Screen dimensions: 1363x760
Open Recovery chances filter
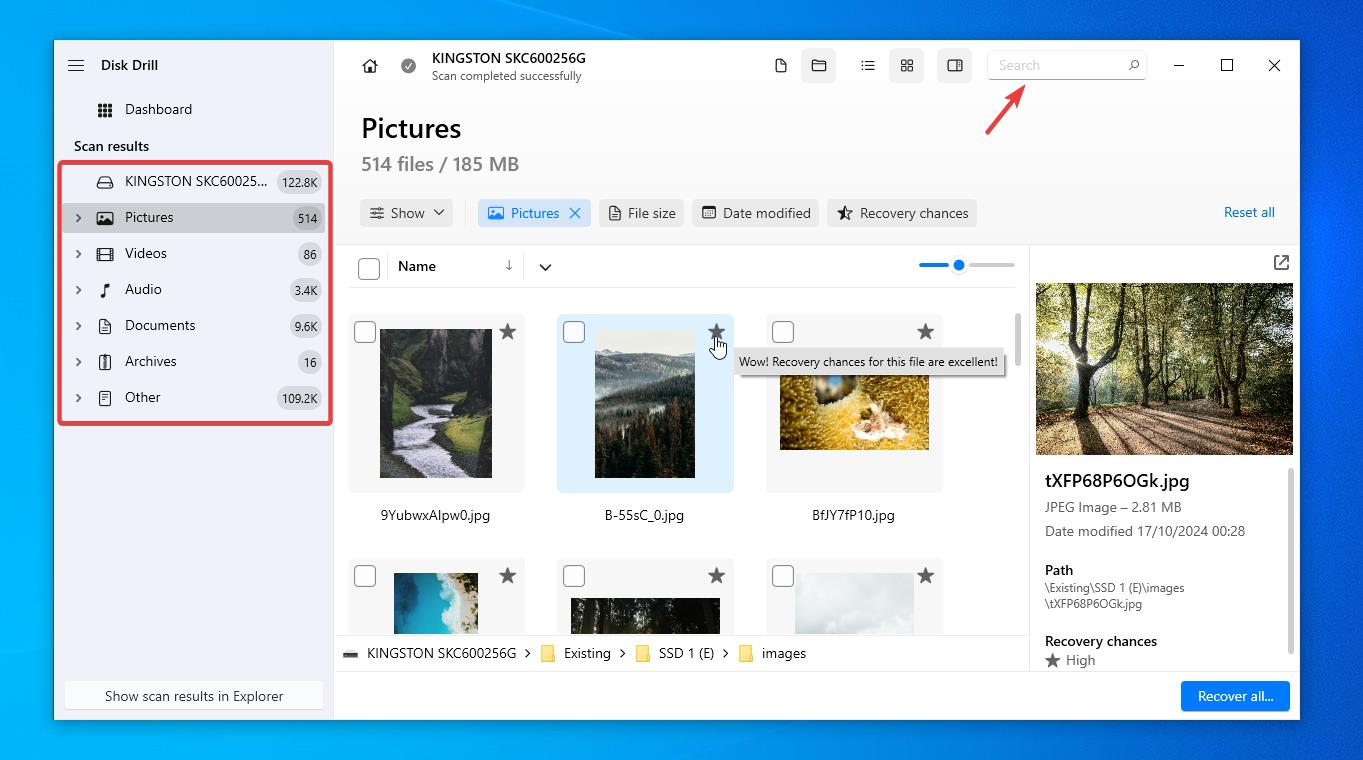pos(902,213)
